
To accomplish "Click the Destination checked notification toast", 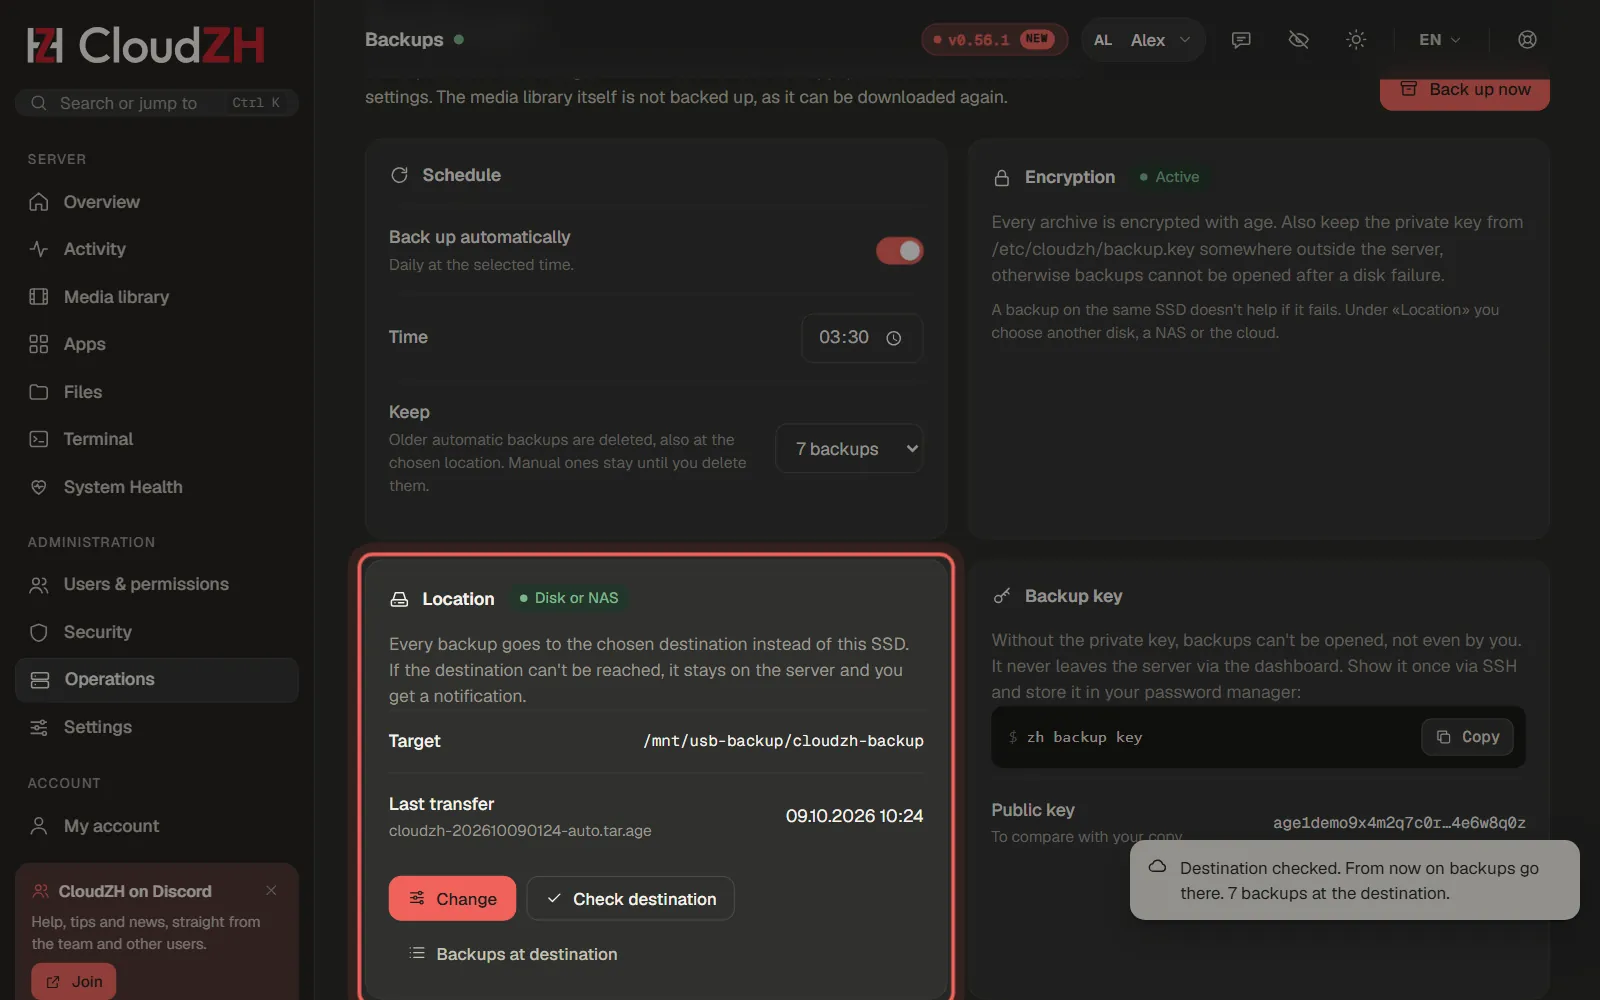I will pyautogui.click(x=1355, y=880).
